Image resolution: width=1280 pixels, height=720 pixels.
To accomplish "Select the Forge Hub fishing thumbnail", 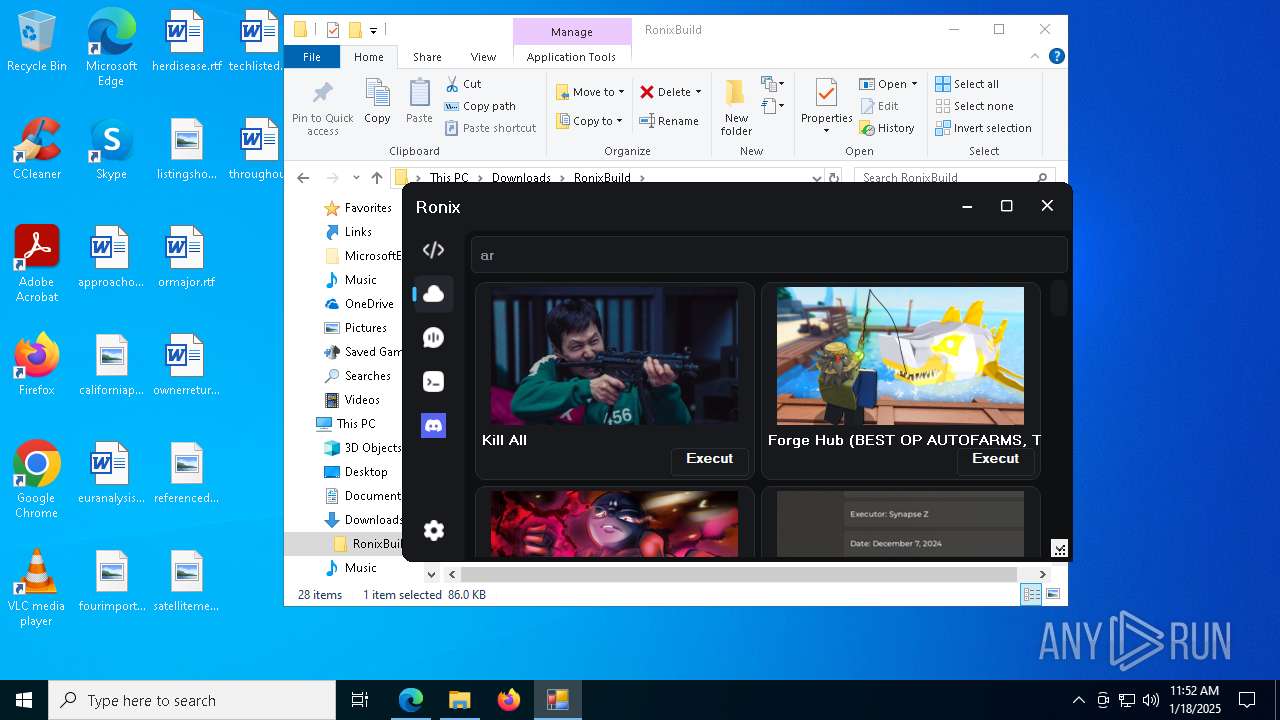I will [x=900, y=357].
